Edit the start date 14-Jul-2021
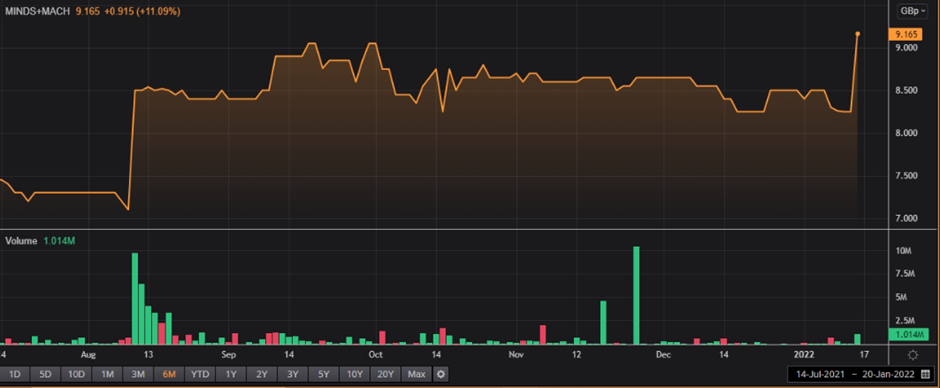This screenshot has width=940, height=388. (820, 374)
